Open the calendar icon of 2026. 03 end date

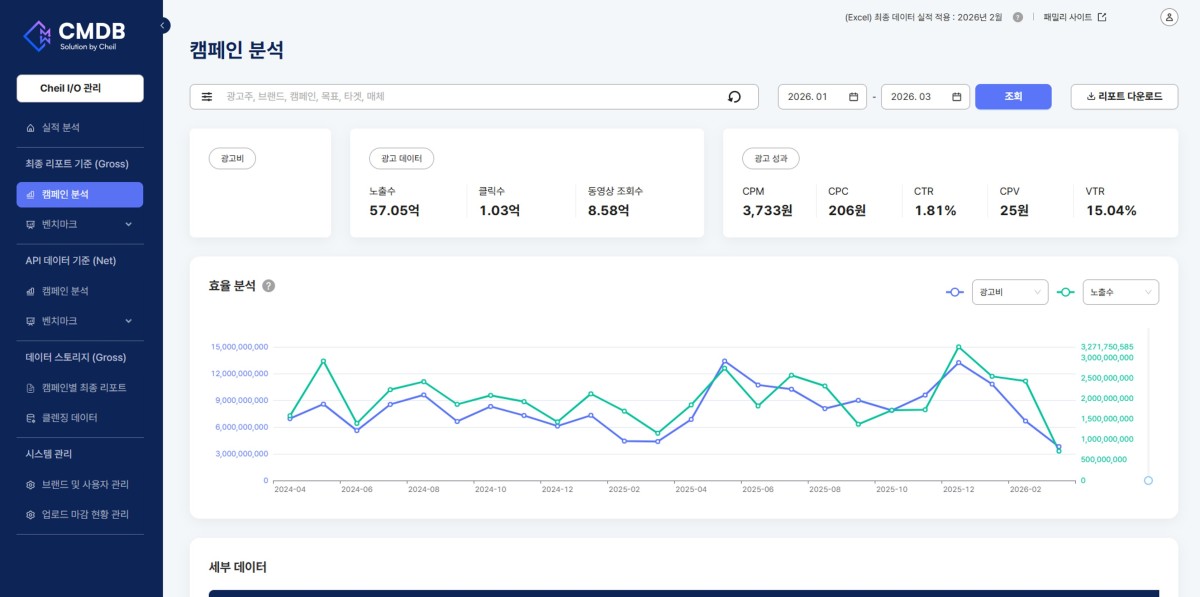[x=956, y=97]
